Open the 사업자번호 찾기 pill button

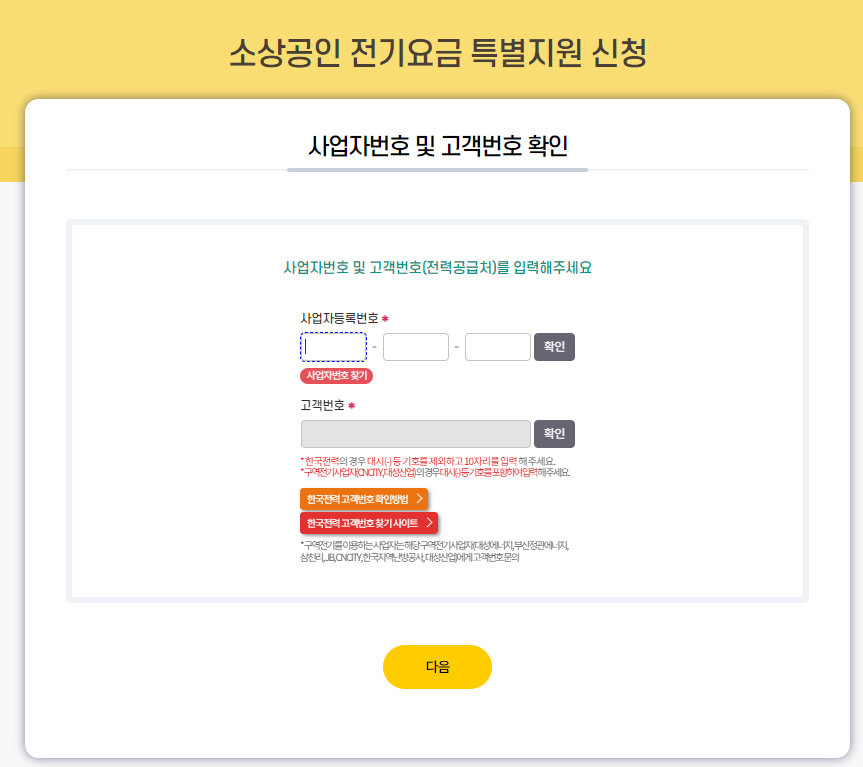336,376
